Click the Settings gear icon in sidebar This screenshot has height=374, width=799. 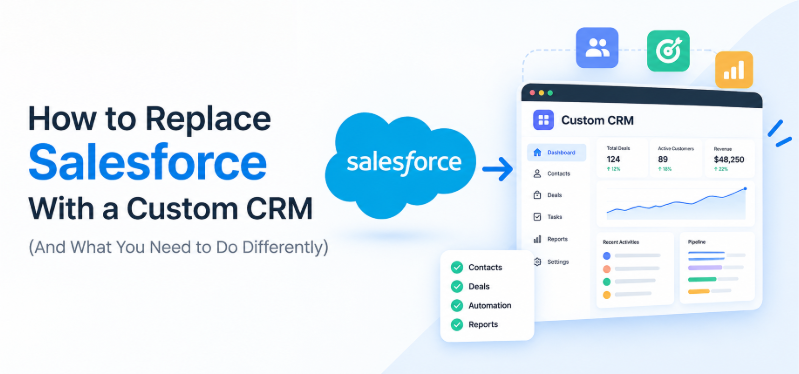[537, 261]
